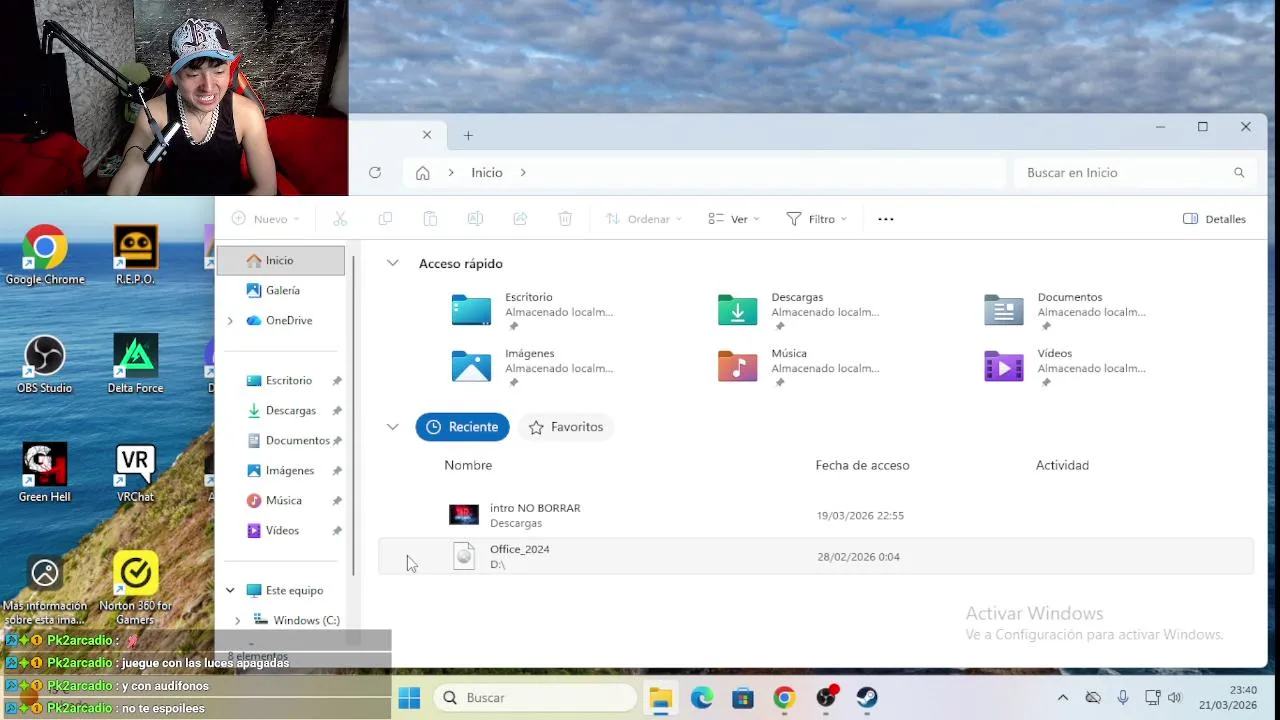
Task: Select pinned Descargas in sidebar
Action: click(x=290, y=411)
